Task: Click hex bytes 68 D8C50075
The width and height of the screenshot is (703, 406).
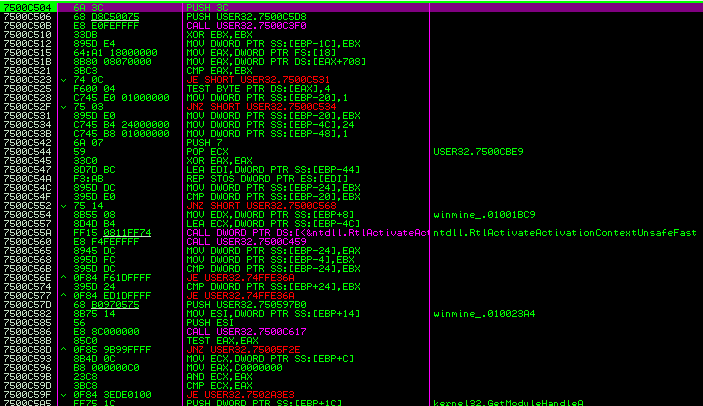Action: [x=106, y=17]
